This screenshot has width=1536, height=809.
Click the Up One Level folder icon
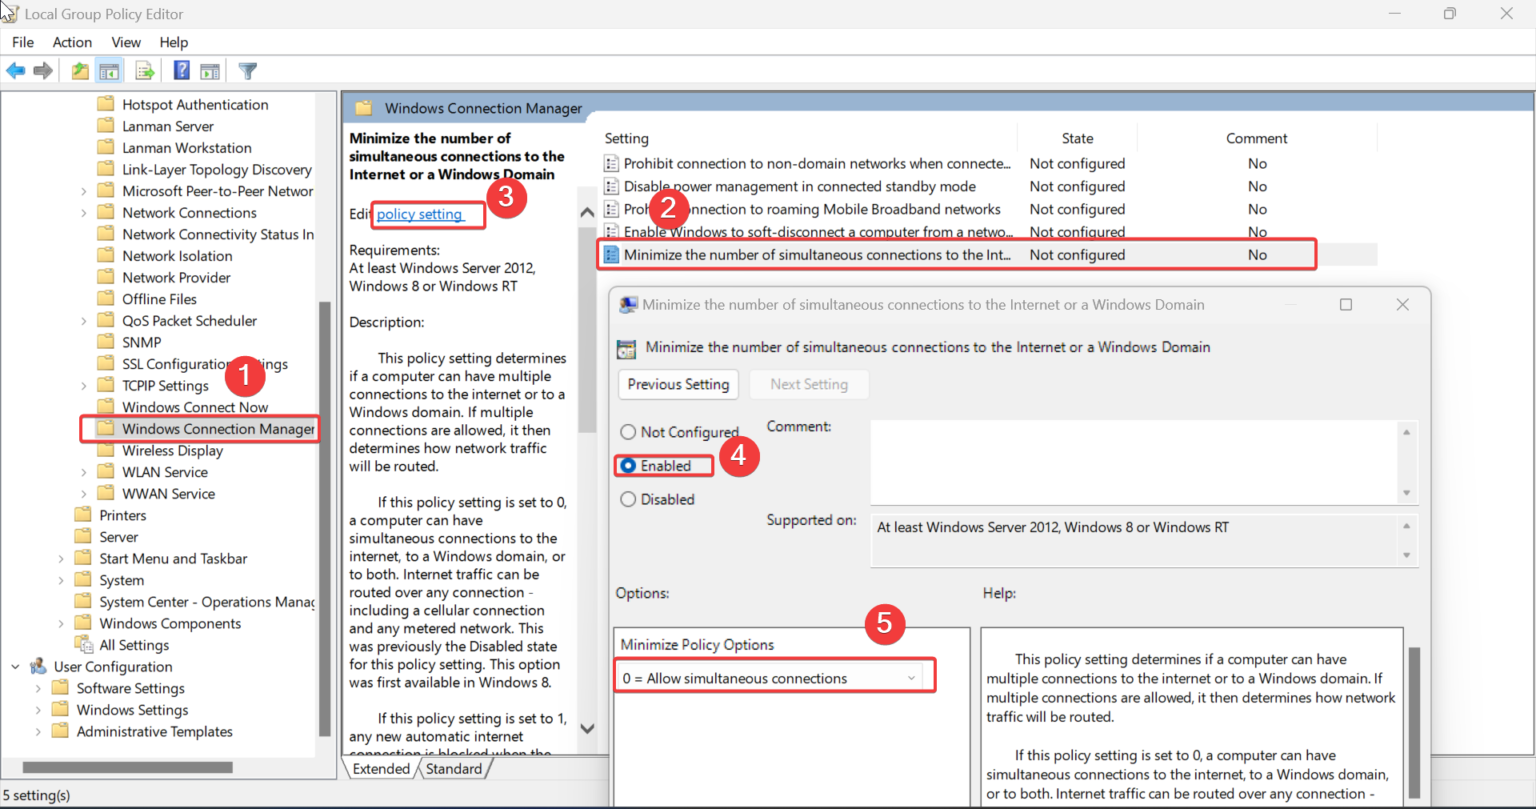[80, 71]
